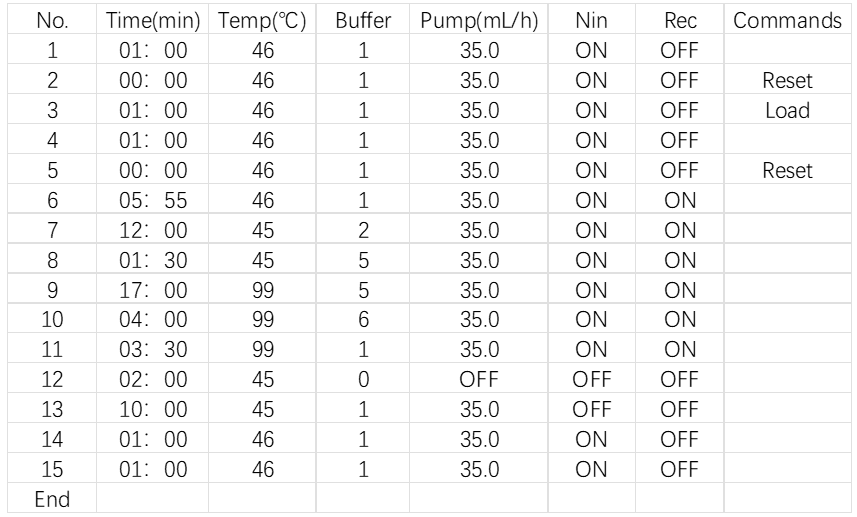
Task: Click the Buffer value 6 in row 10
Action: 363,321
